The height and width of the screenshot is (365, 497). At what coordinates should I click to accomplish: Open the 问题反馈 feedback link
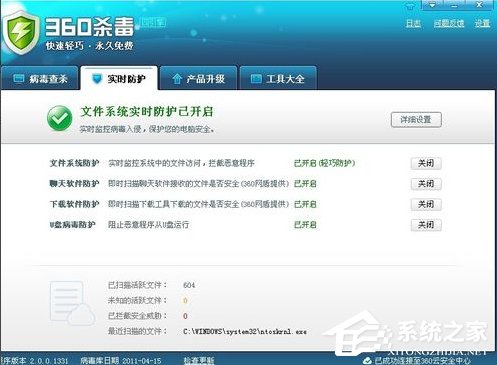click(449, 23)
